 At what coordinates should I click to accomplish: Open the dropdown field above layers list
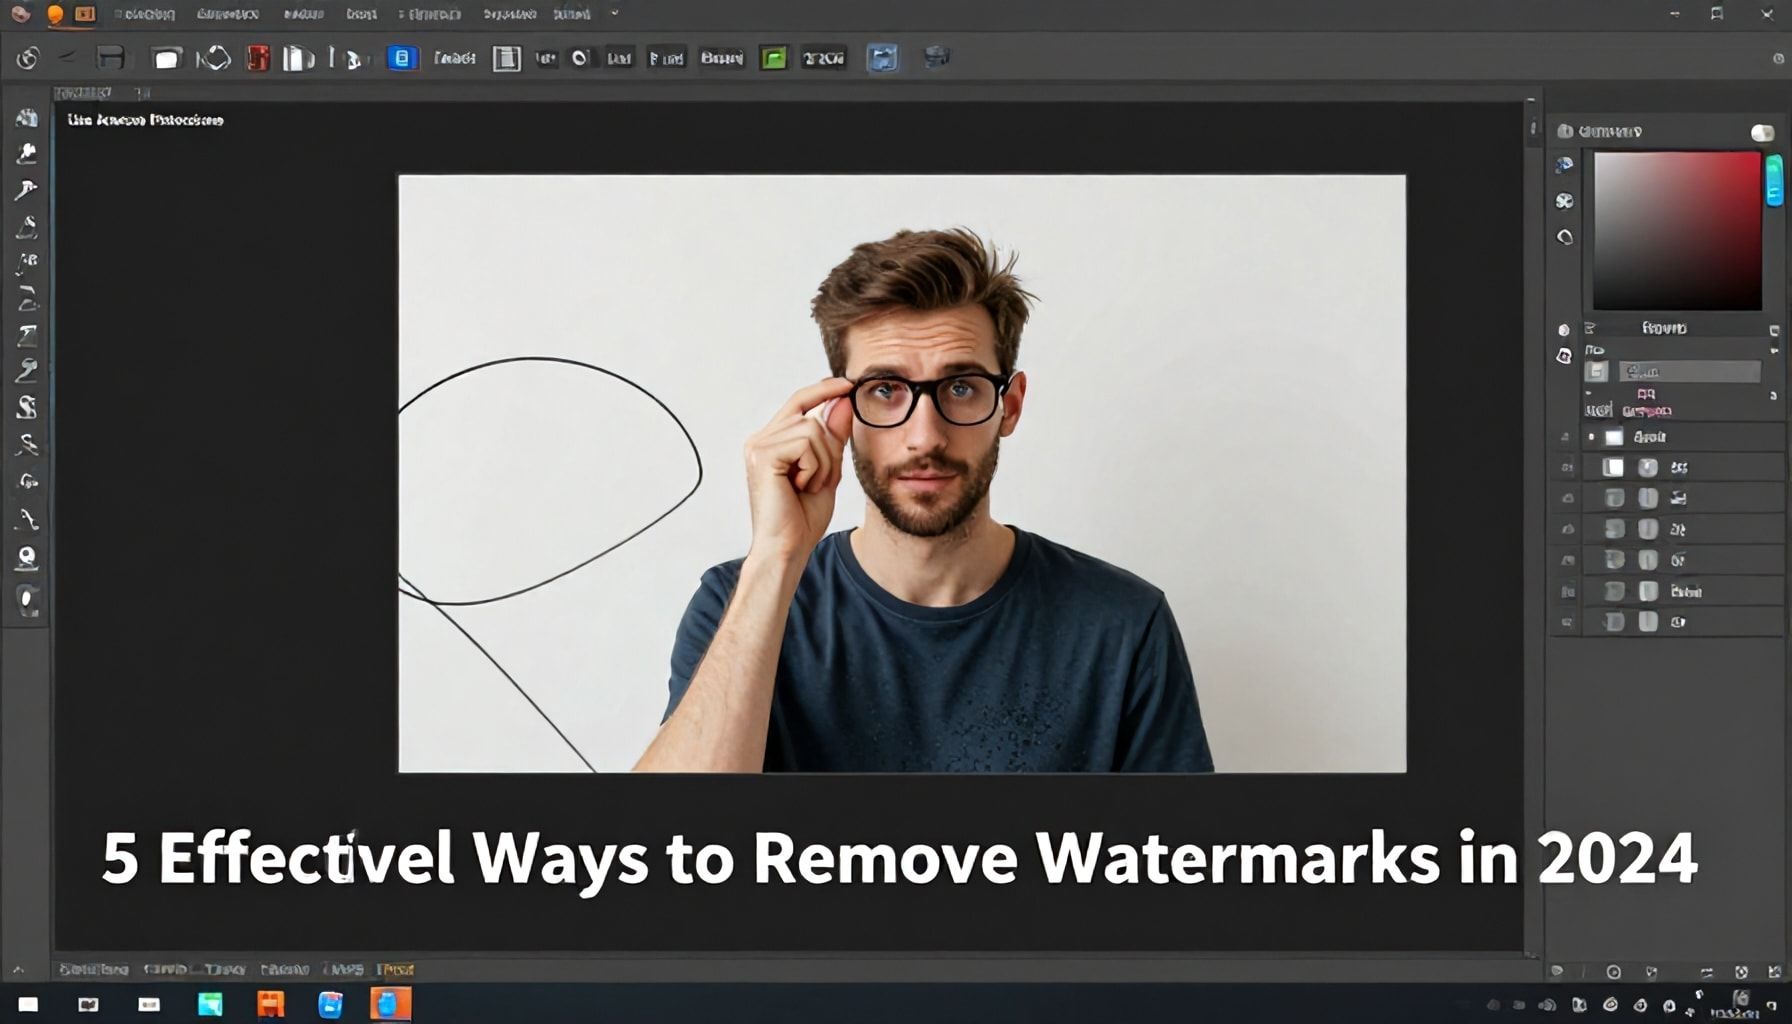(1689, 372)
